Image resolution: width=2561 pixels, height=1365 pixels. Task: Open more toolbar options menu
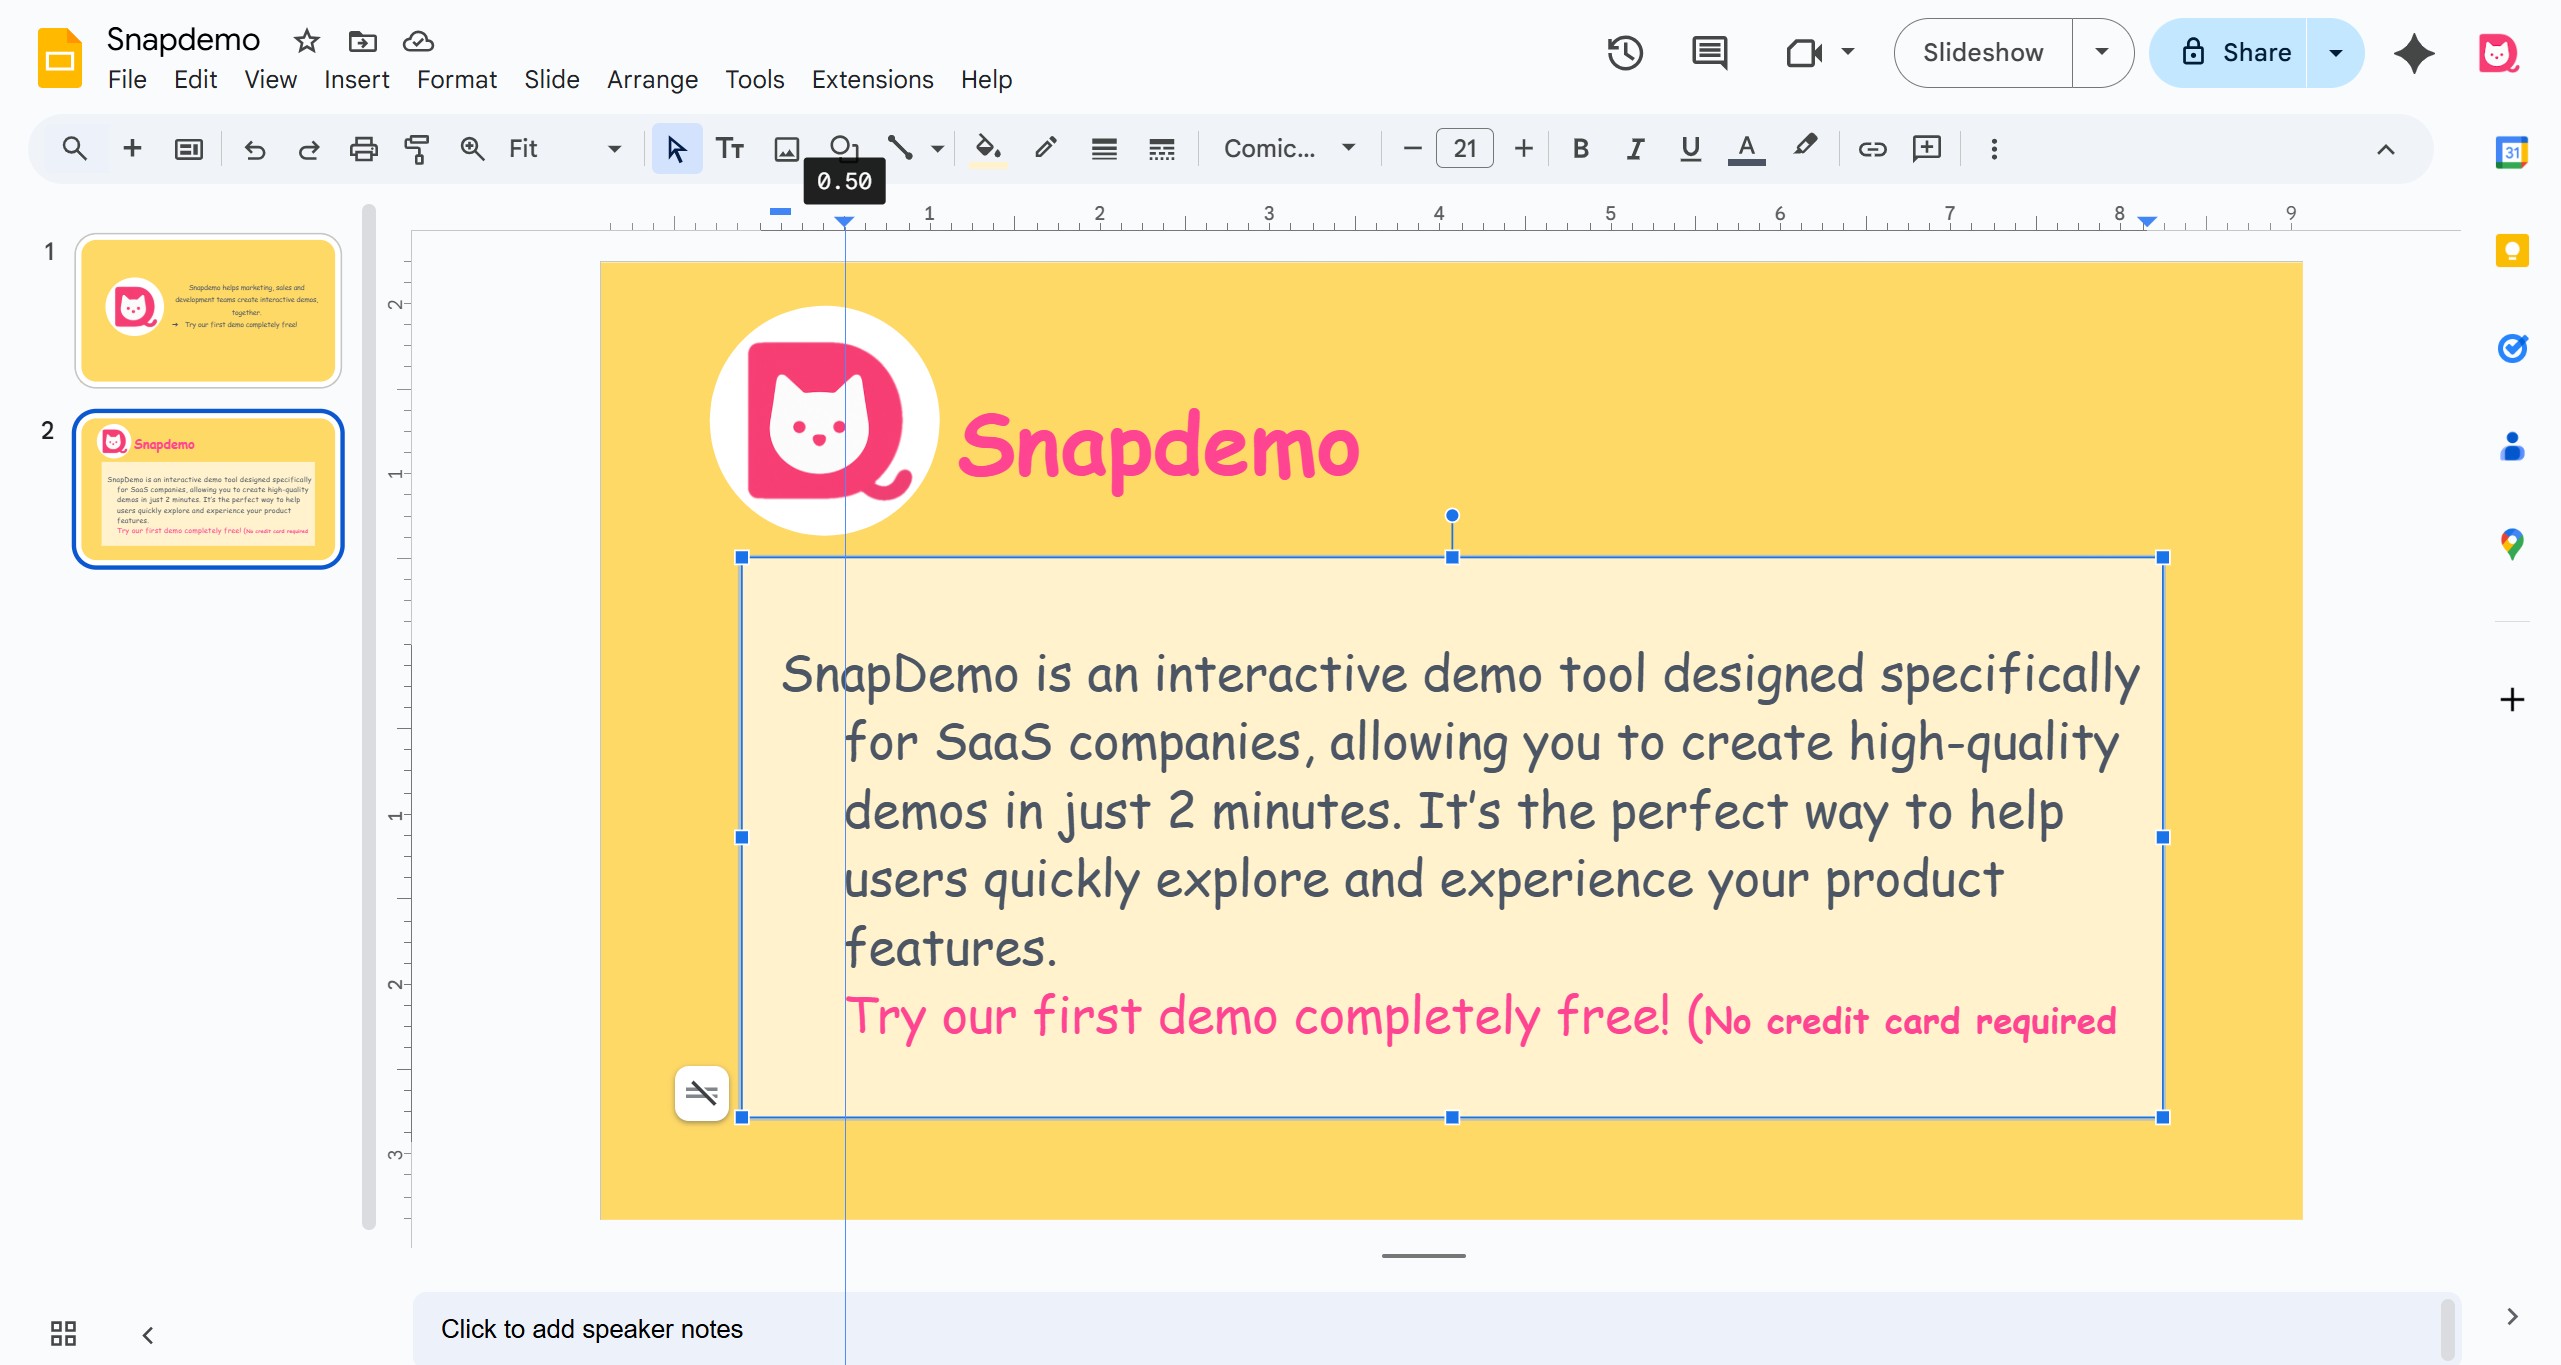click(1994, 149)
